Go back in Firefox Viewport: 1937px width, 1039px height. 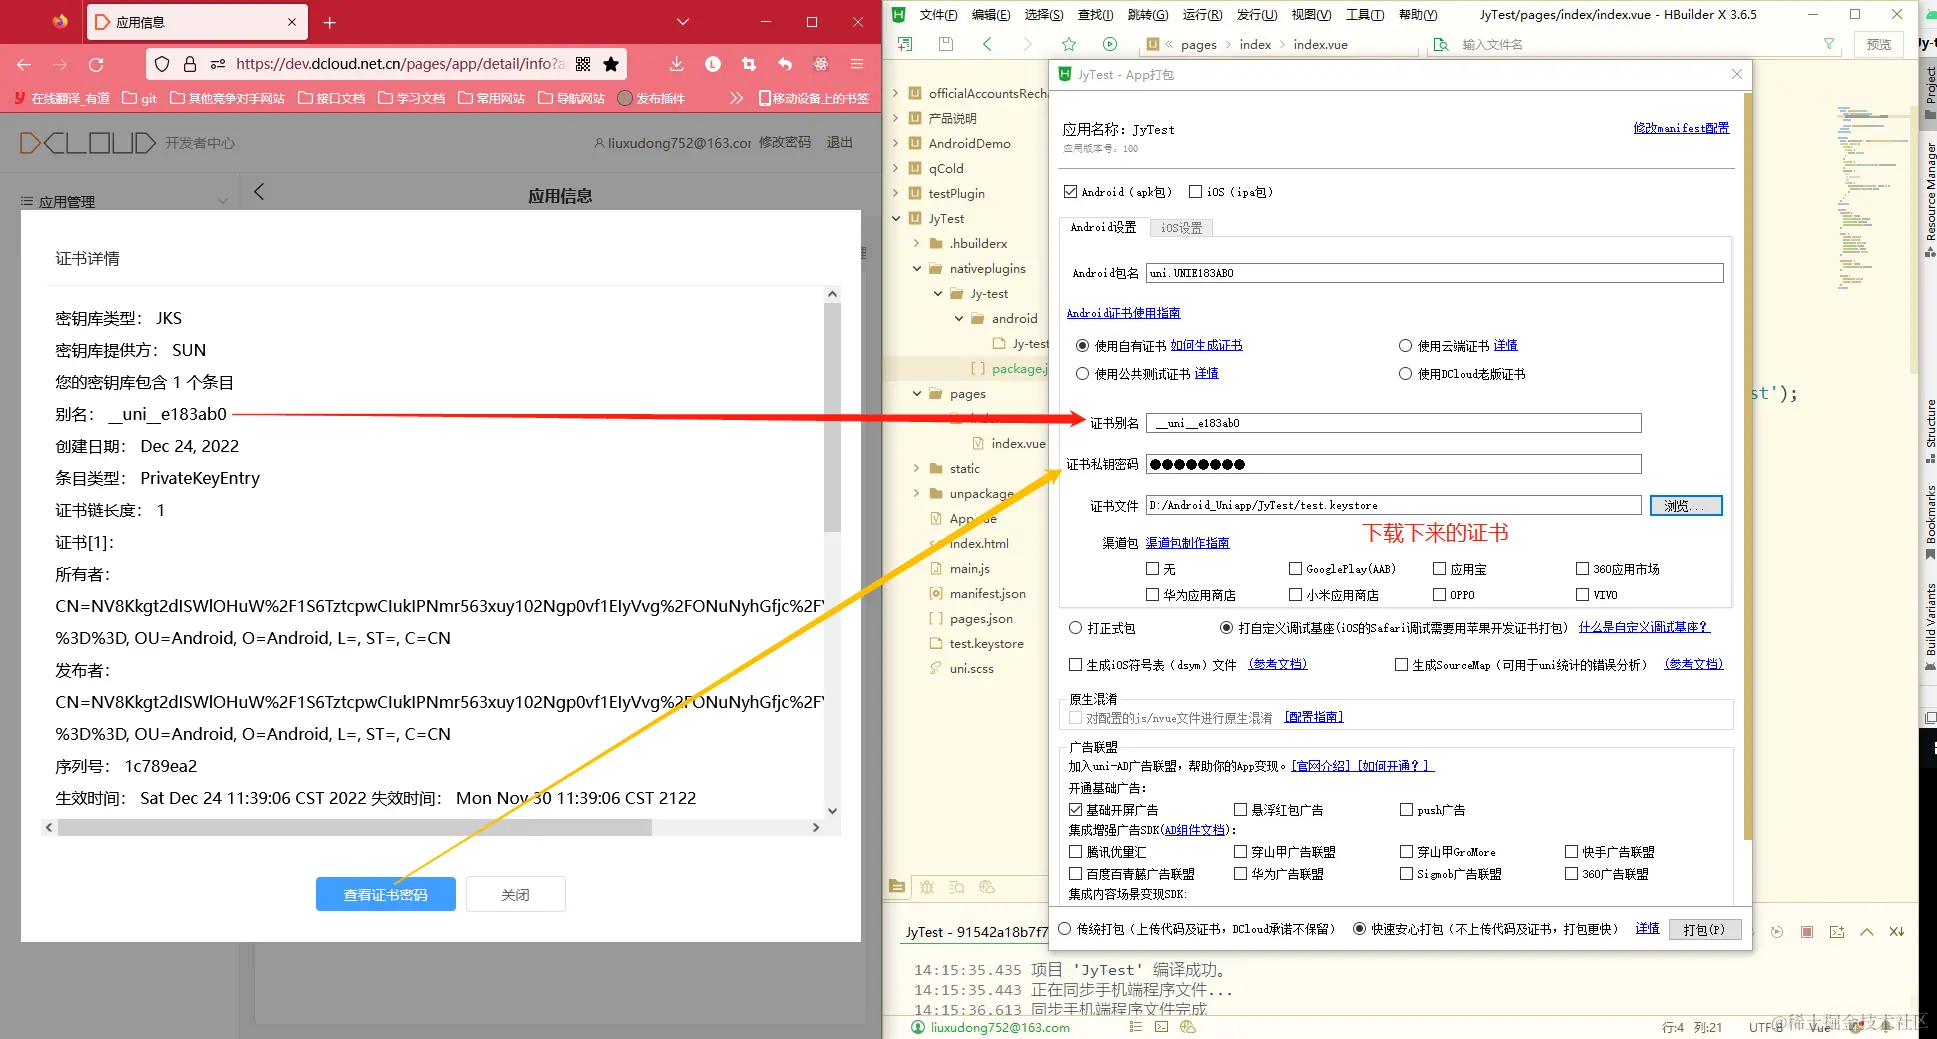[24, 64]
